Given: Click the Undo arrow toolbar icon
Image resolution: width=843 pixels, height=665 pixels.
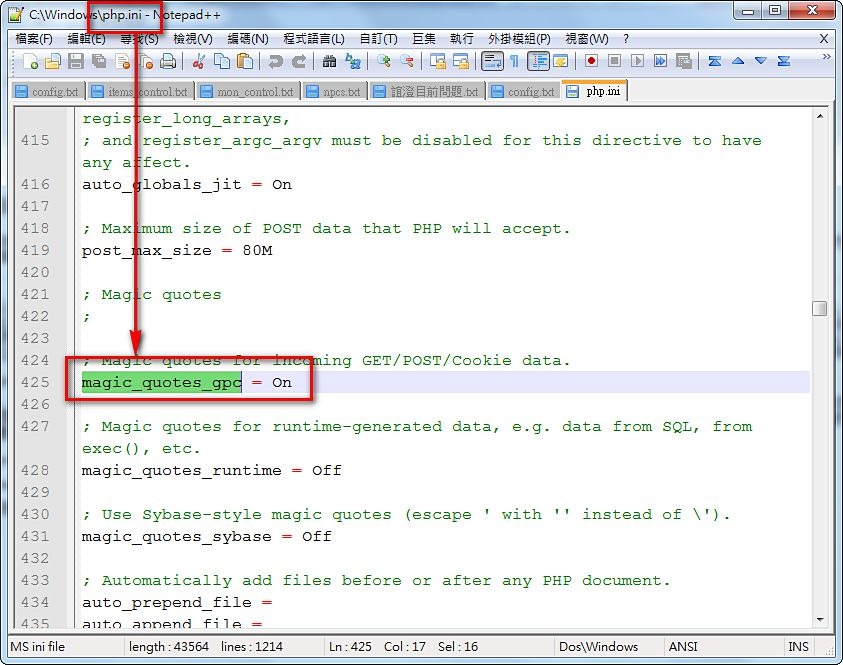Looking at the screenshot, I should click(276, 61).
